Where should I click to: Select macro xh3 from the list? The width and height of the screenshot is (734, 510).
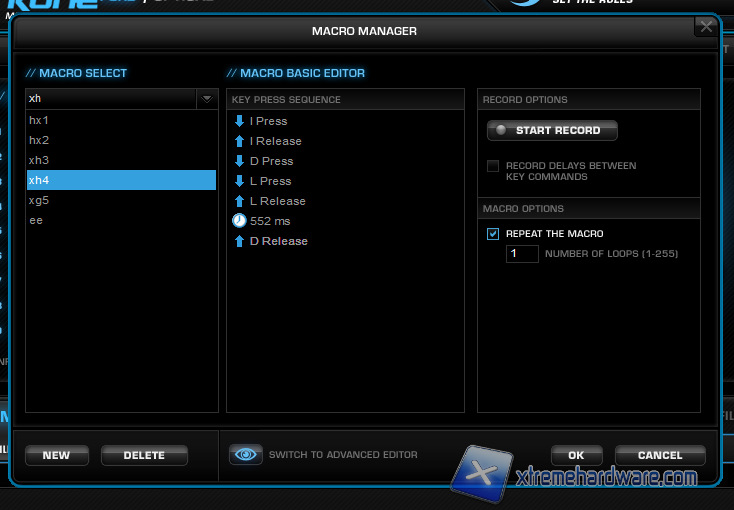click(40, 160)
